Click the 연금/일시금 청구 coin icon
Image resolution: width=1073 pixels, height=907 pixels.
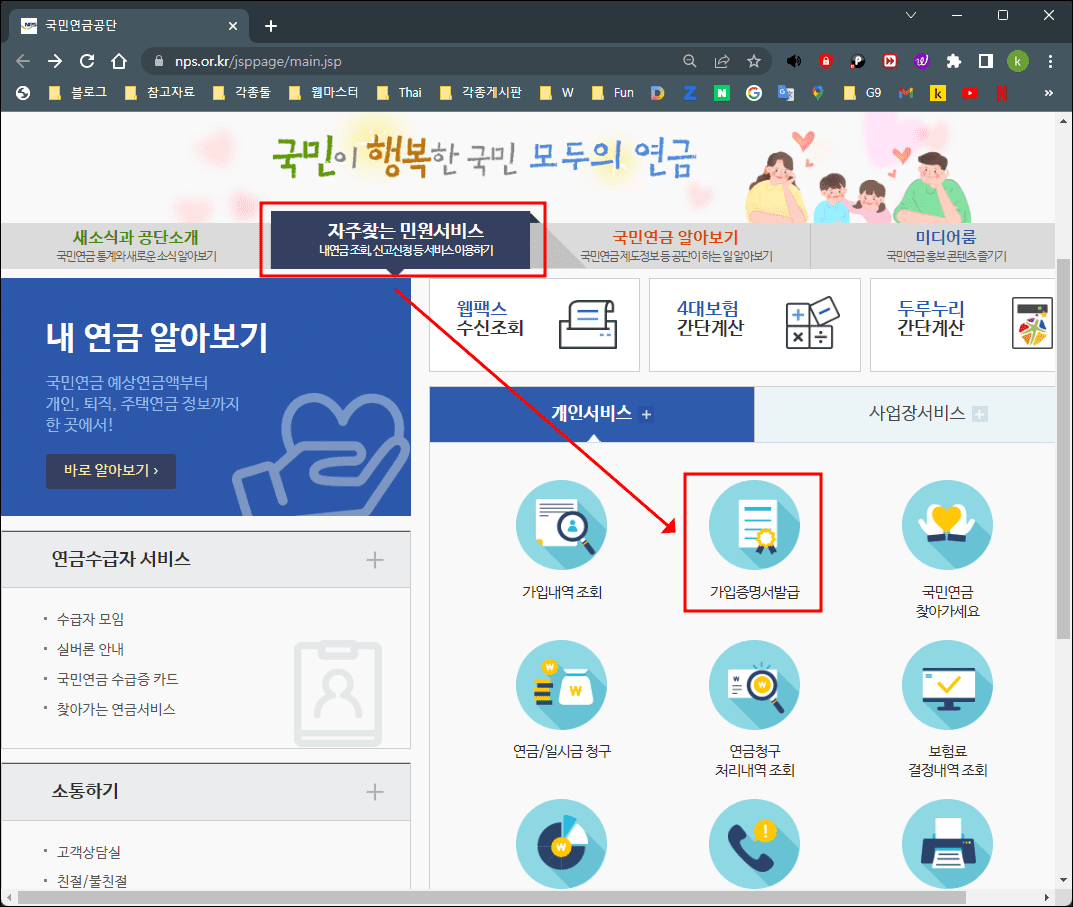[x=561, y=685]
